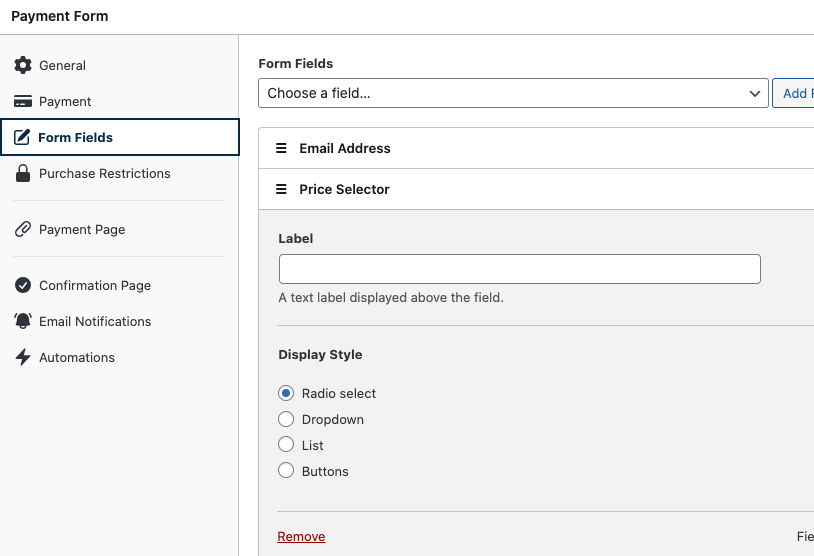Screen dimensions: 814x556
Task: Open the Choose a field dropdown
Action: 513,93
